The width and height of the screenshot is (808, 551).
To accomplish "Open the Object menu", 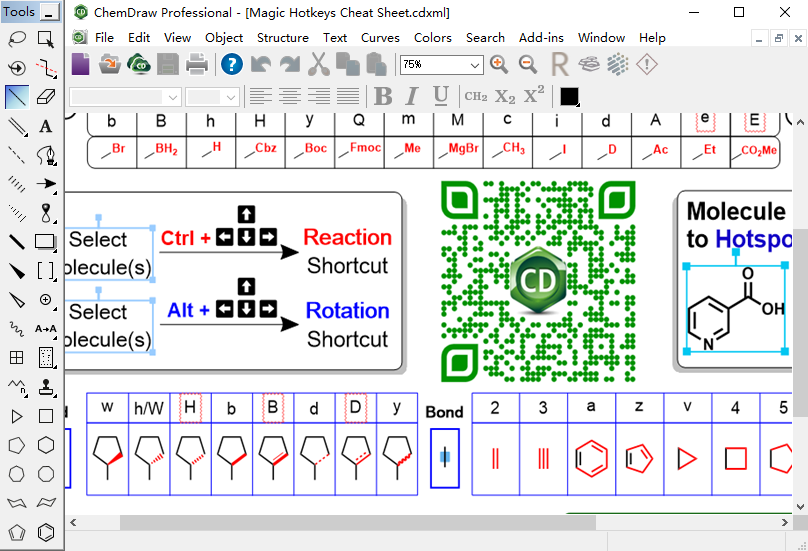I will (x=224, y=38).
